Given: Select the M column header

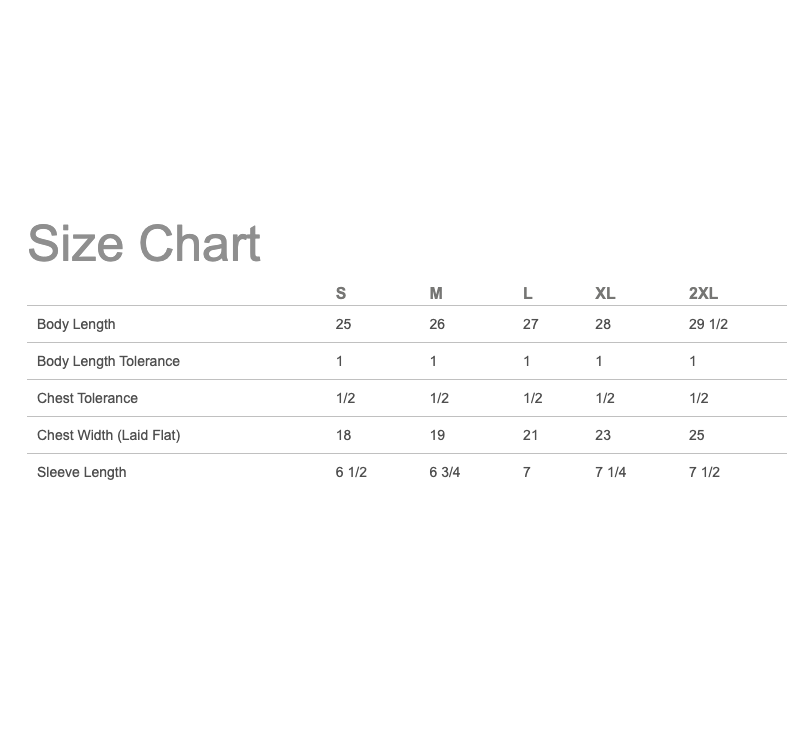Looking at the screenshot, I should pyautogui.click(x=436, y=293).
